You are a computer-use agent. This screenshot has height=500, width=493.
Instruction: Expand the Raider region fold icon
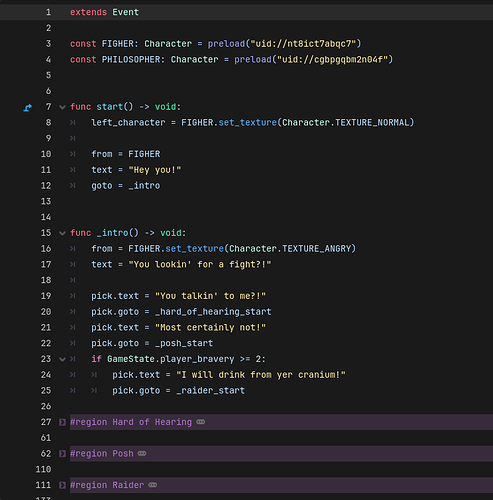pos(62,485)
